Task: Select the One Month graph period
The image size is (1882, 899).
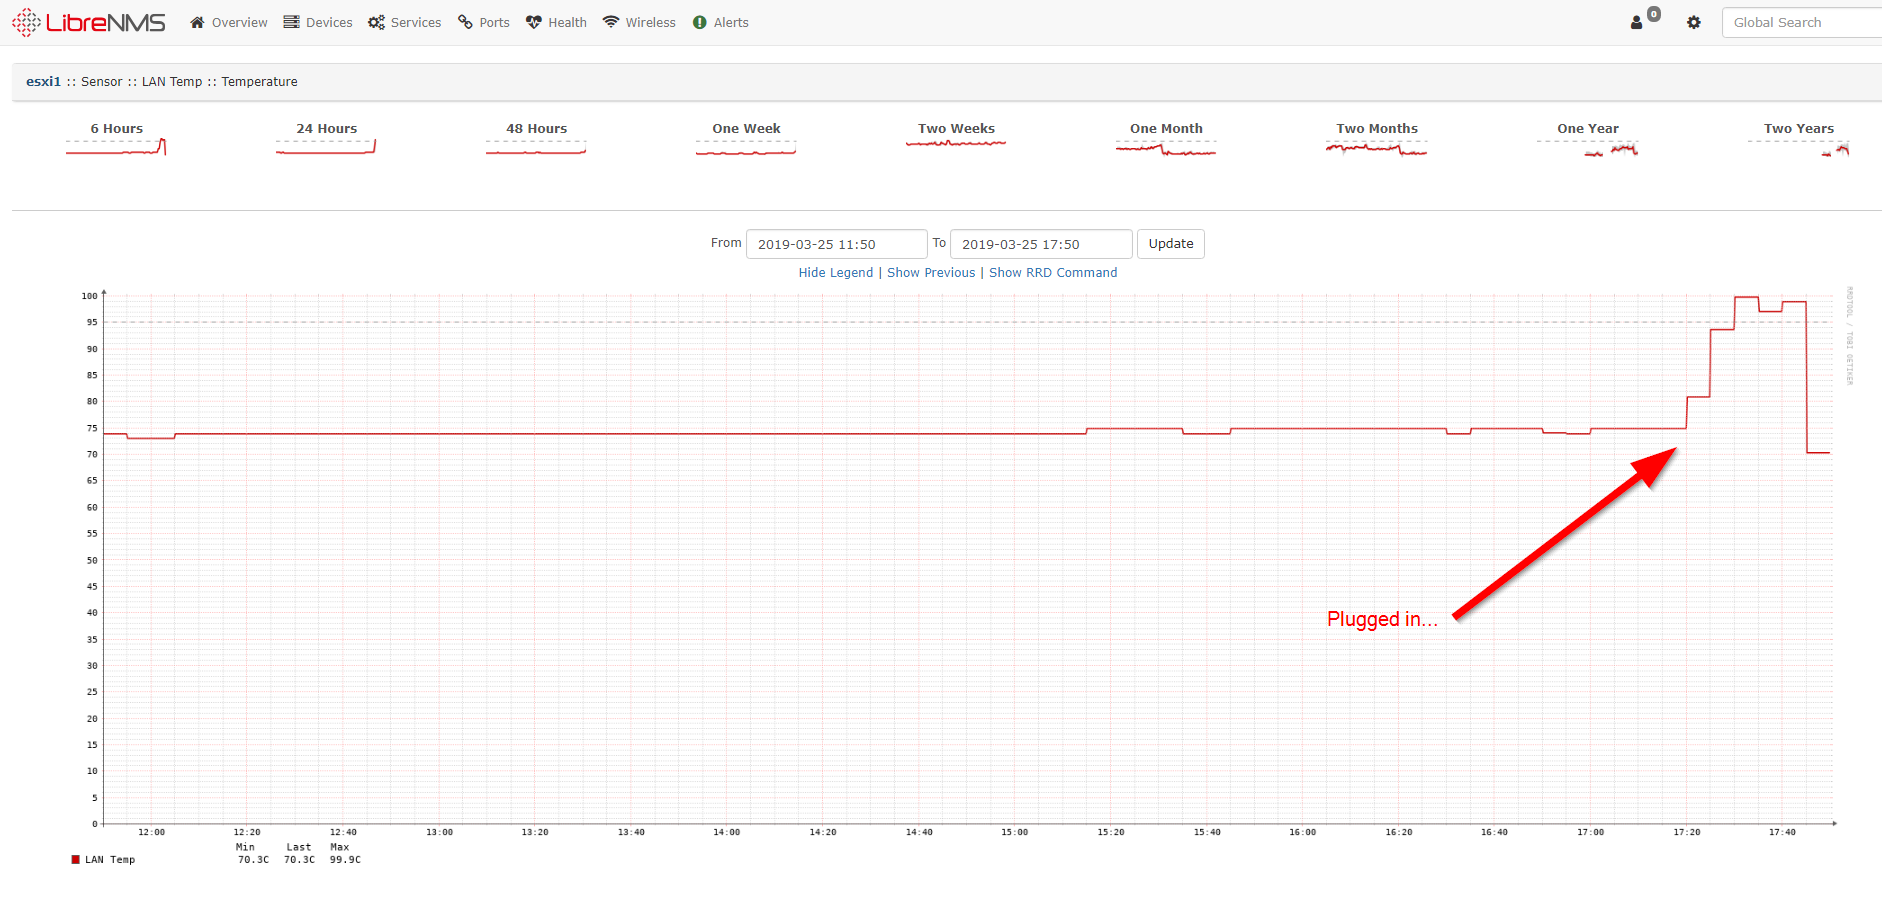Action: [1166, 128]
